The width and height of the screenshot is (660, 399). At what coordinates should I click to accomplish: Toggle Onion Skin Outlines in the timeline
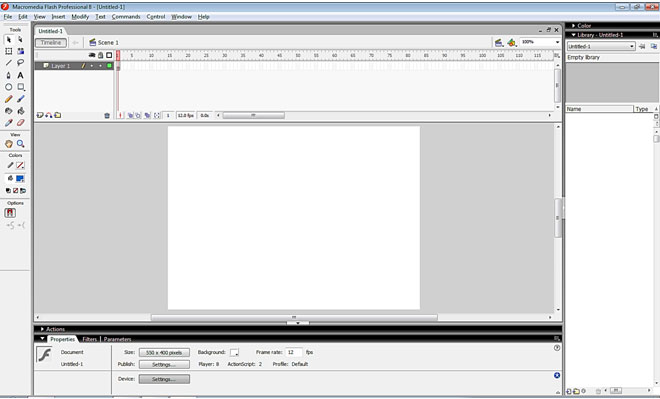point(138,115)
